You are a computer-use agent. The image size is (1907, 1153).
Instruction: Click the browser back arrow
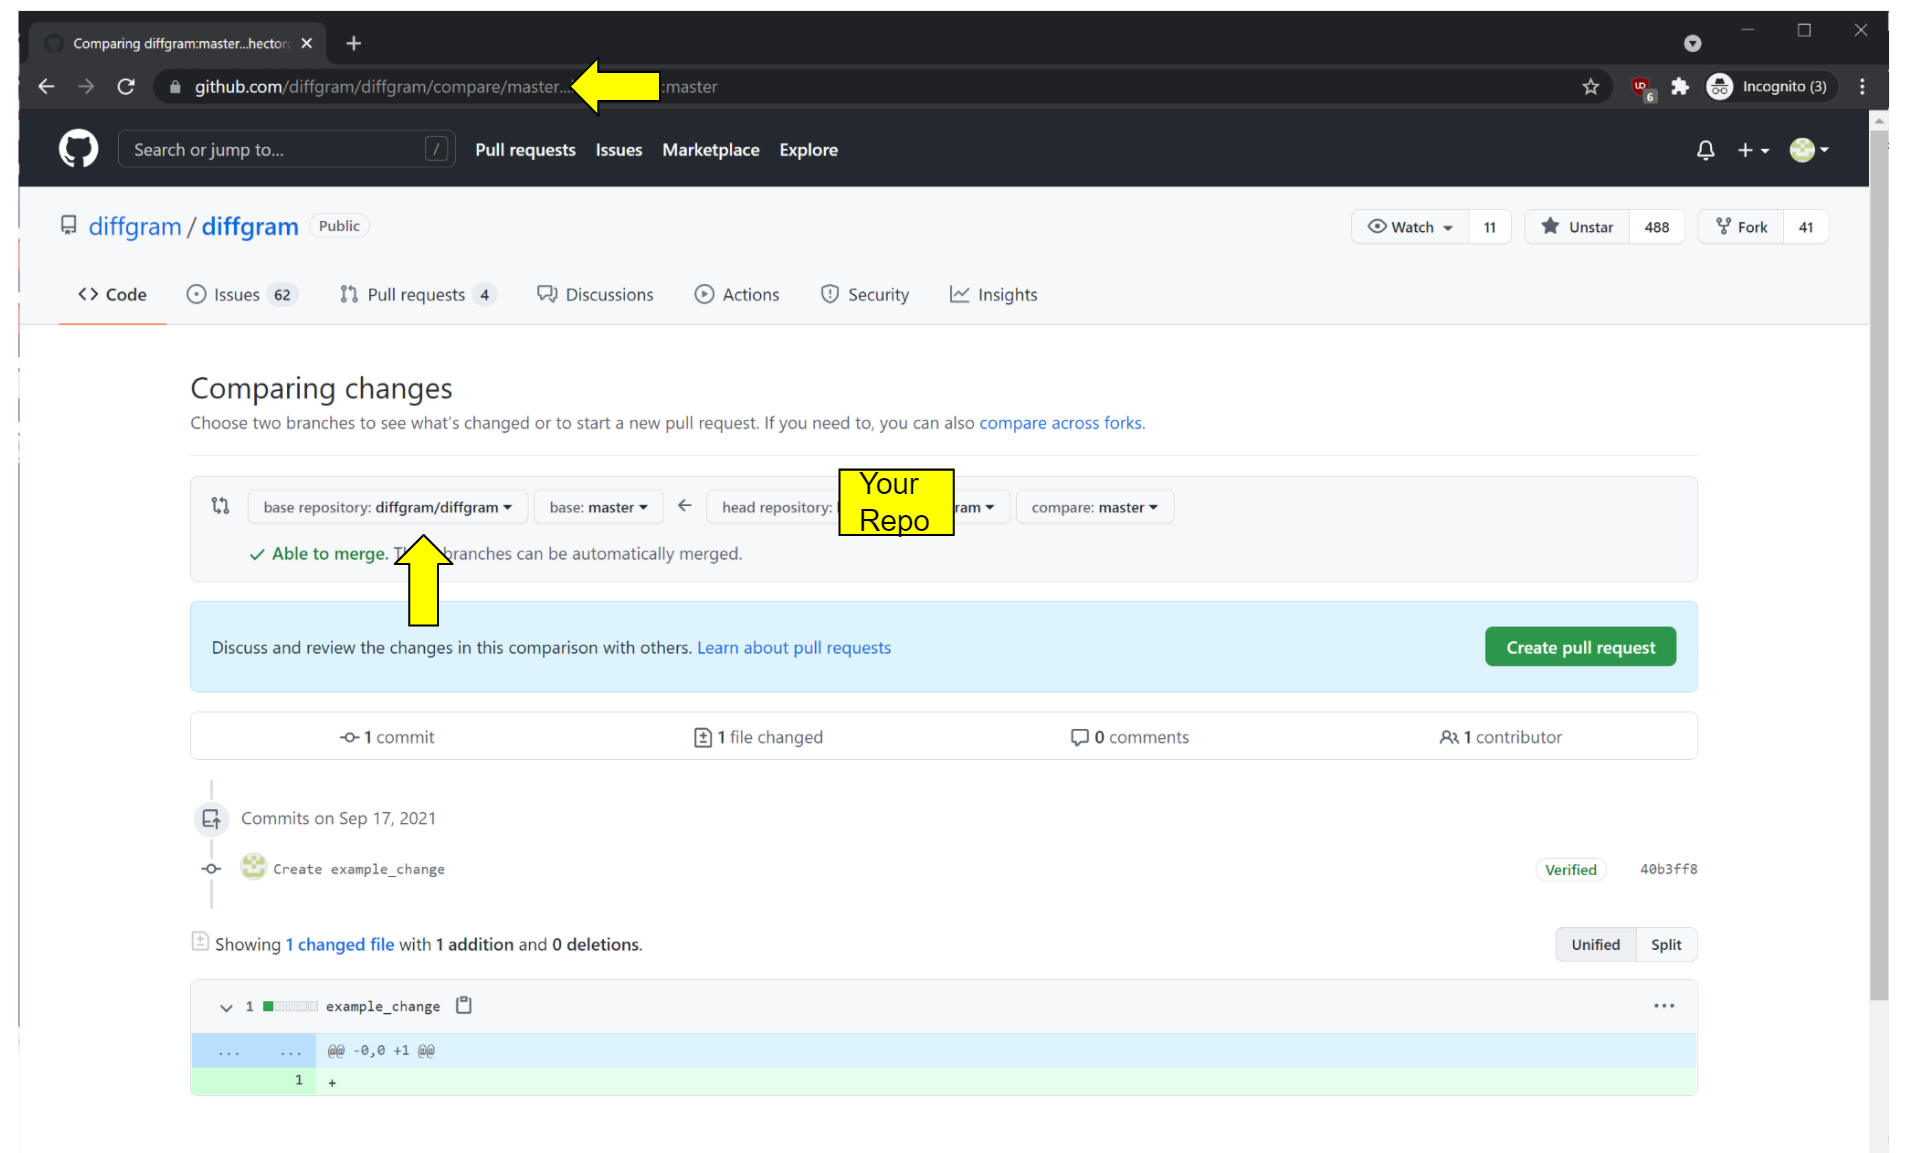tap(46, 87)
